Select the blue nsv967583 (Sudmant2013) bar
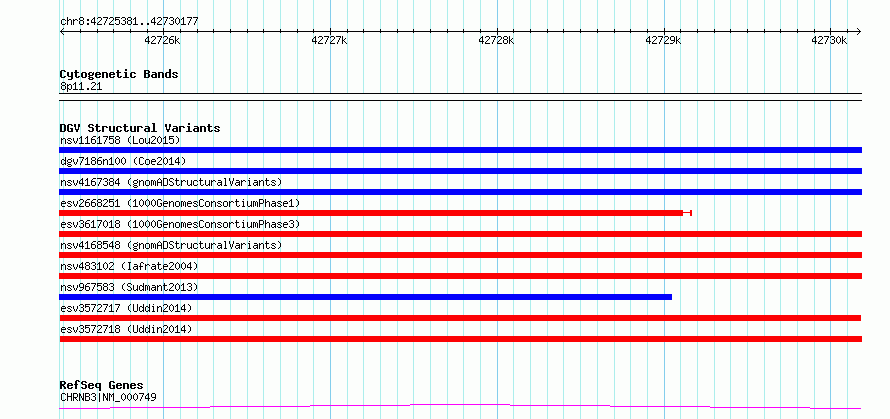 pos(366,297)
